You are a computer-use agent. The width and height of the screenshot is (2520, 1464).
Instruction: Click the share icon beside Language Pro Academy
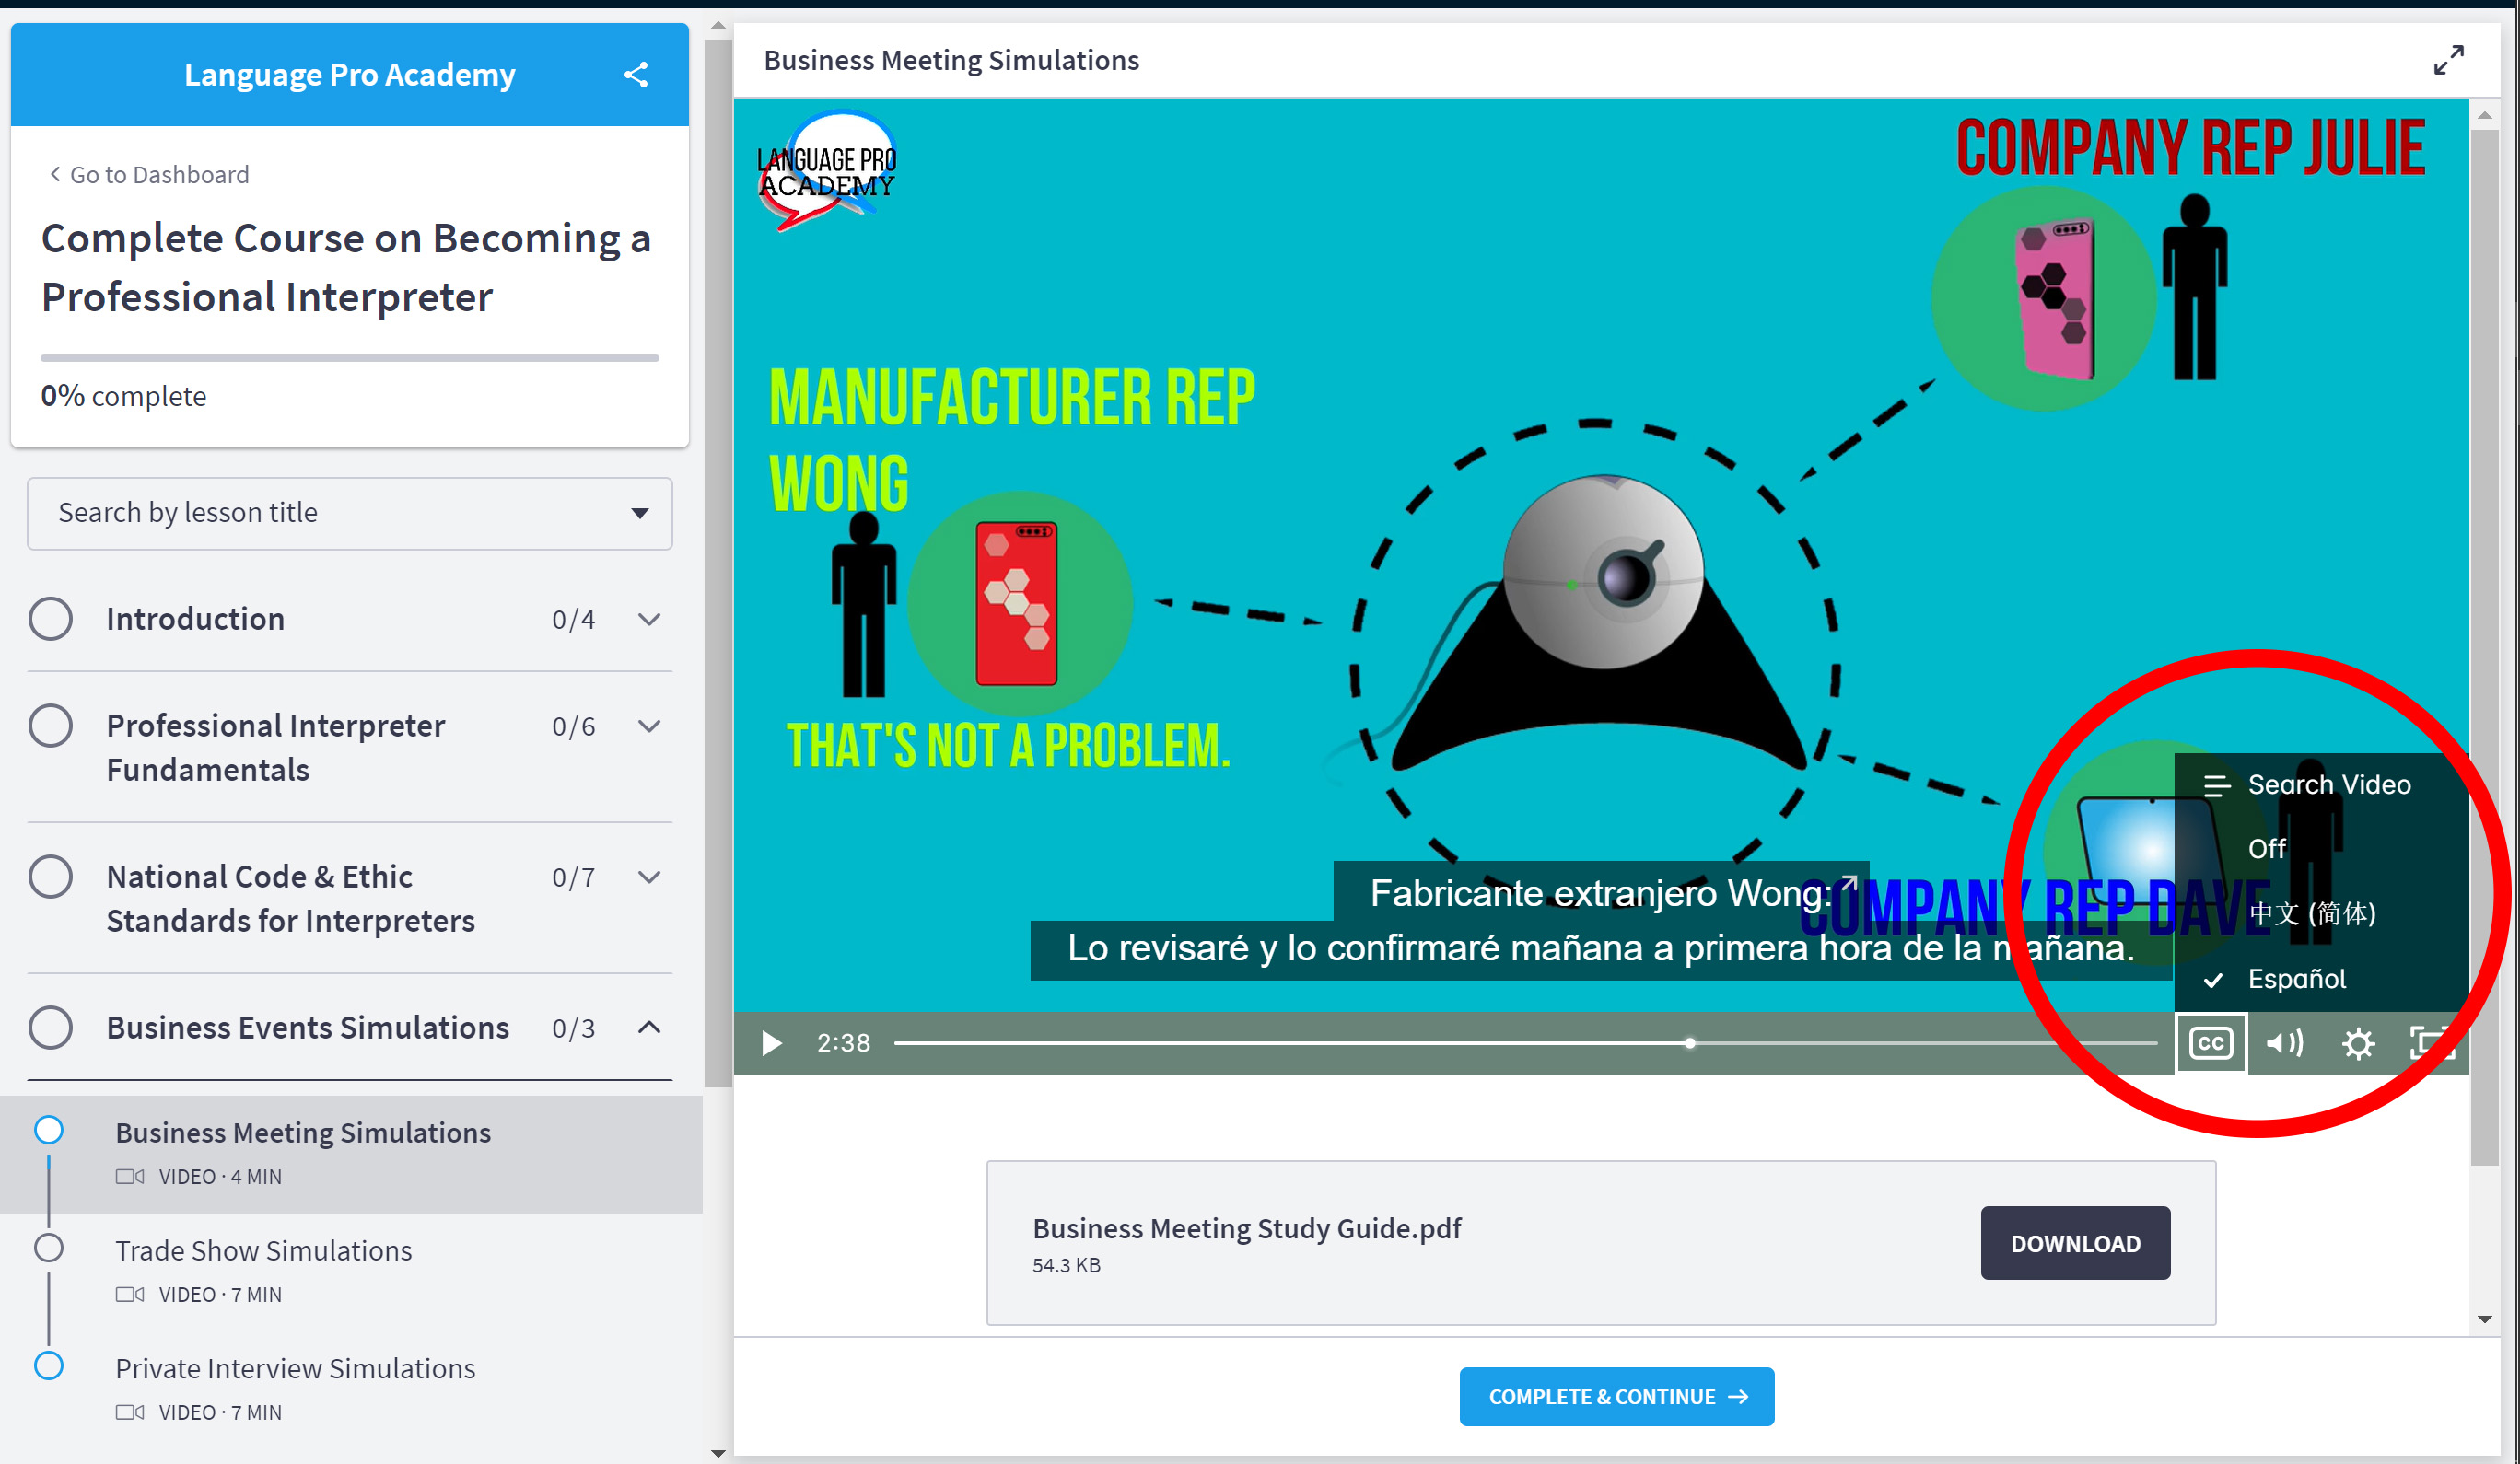pyautogui.click(x=636, y=75)
